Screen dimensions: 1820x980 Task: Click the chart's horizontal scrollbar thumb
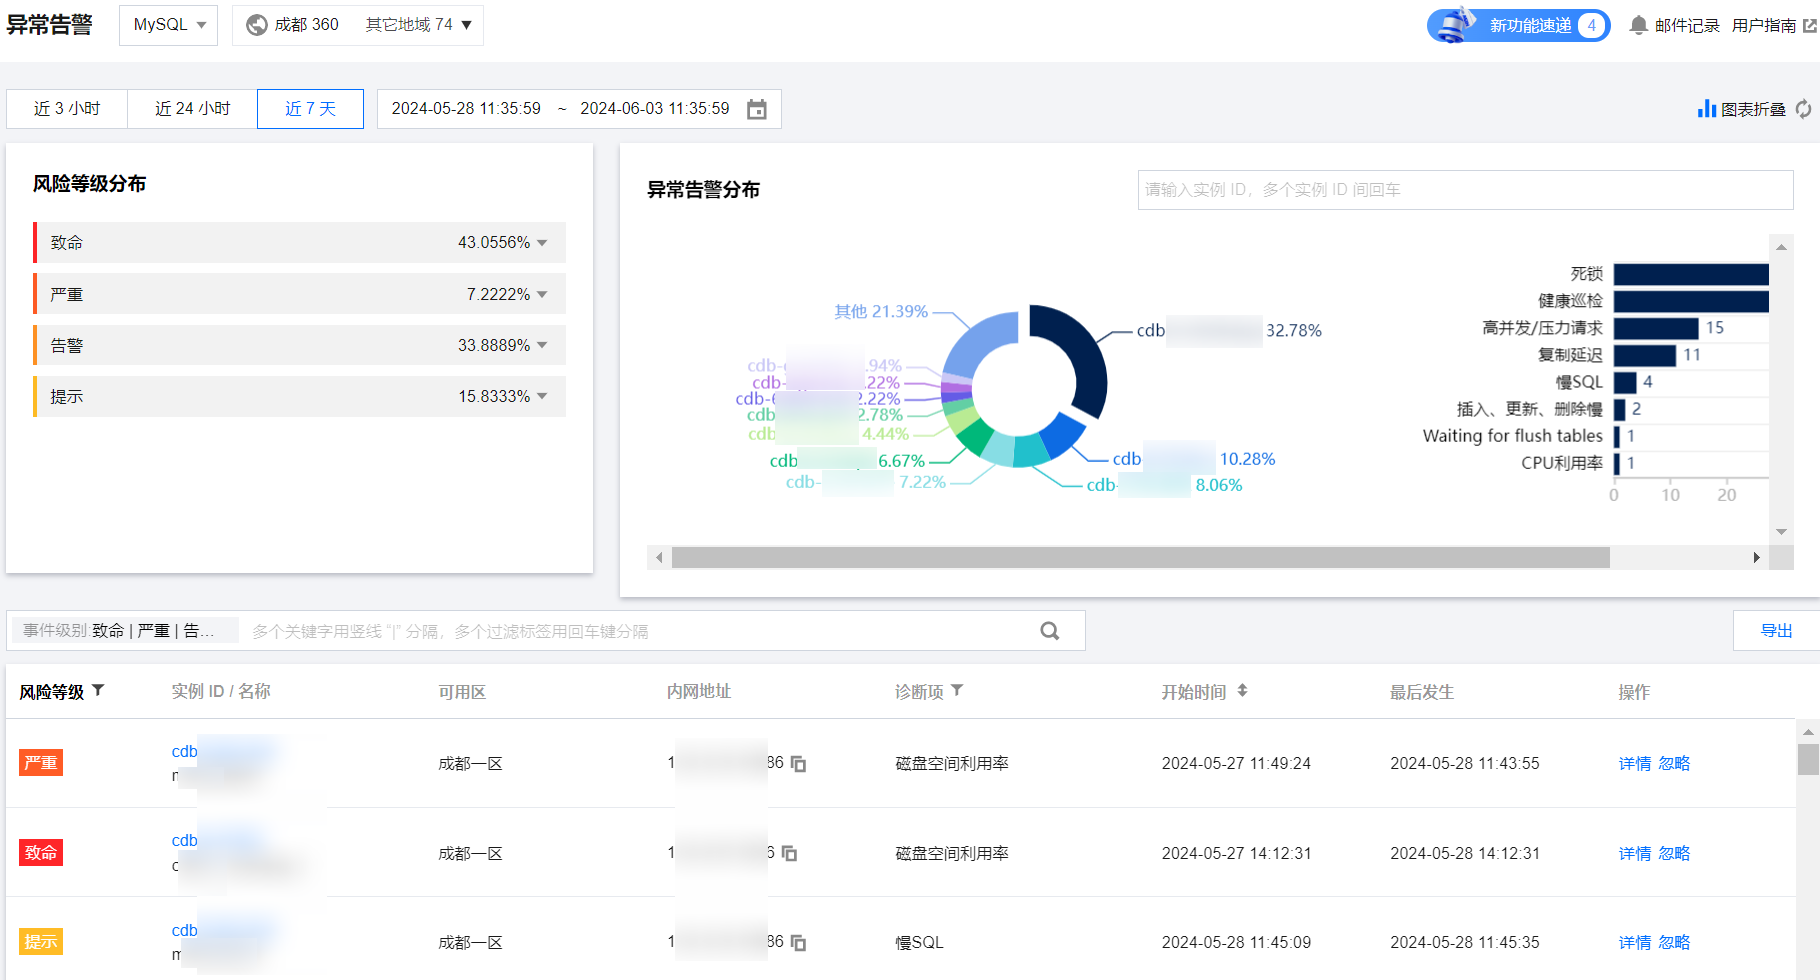[x=1140, y=557]
